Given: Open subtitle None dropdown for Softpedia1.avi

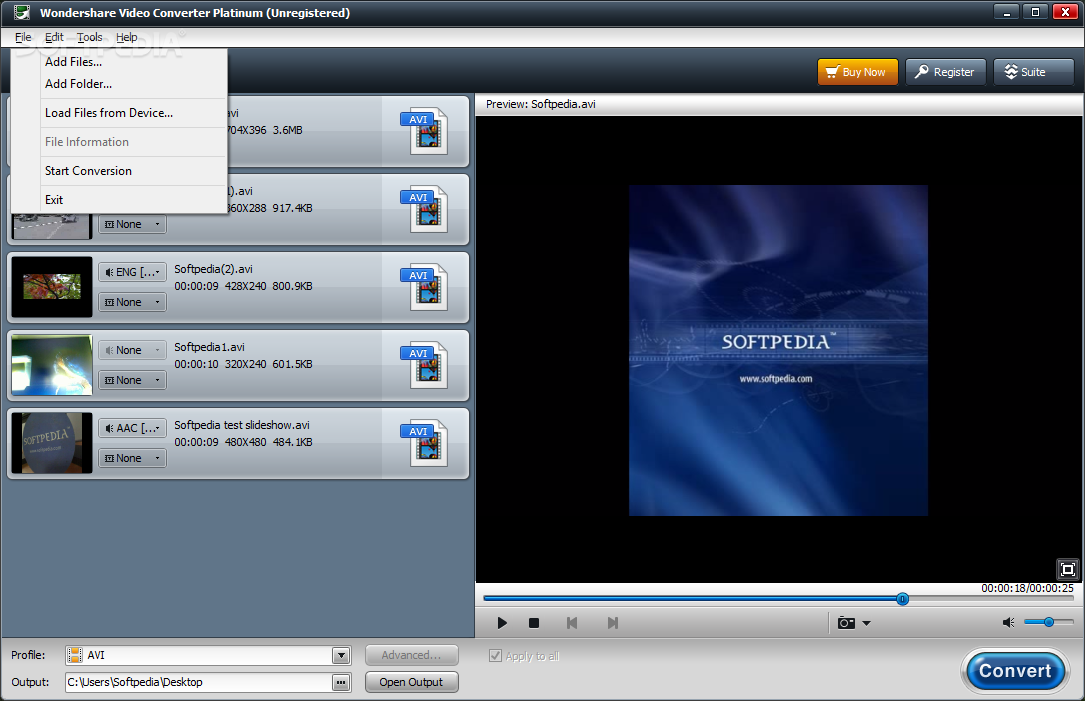Looking at the screenshot, I should tap(132, 381).
